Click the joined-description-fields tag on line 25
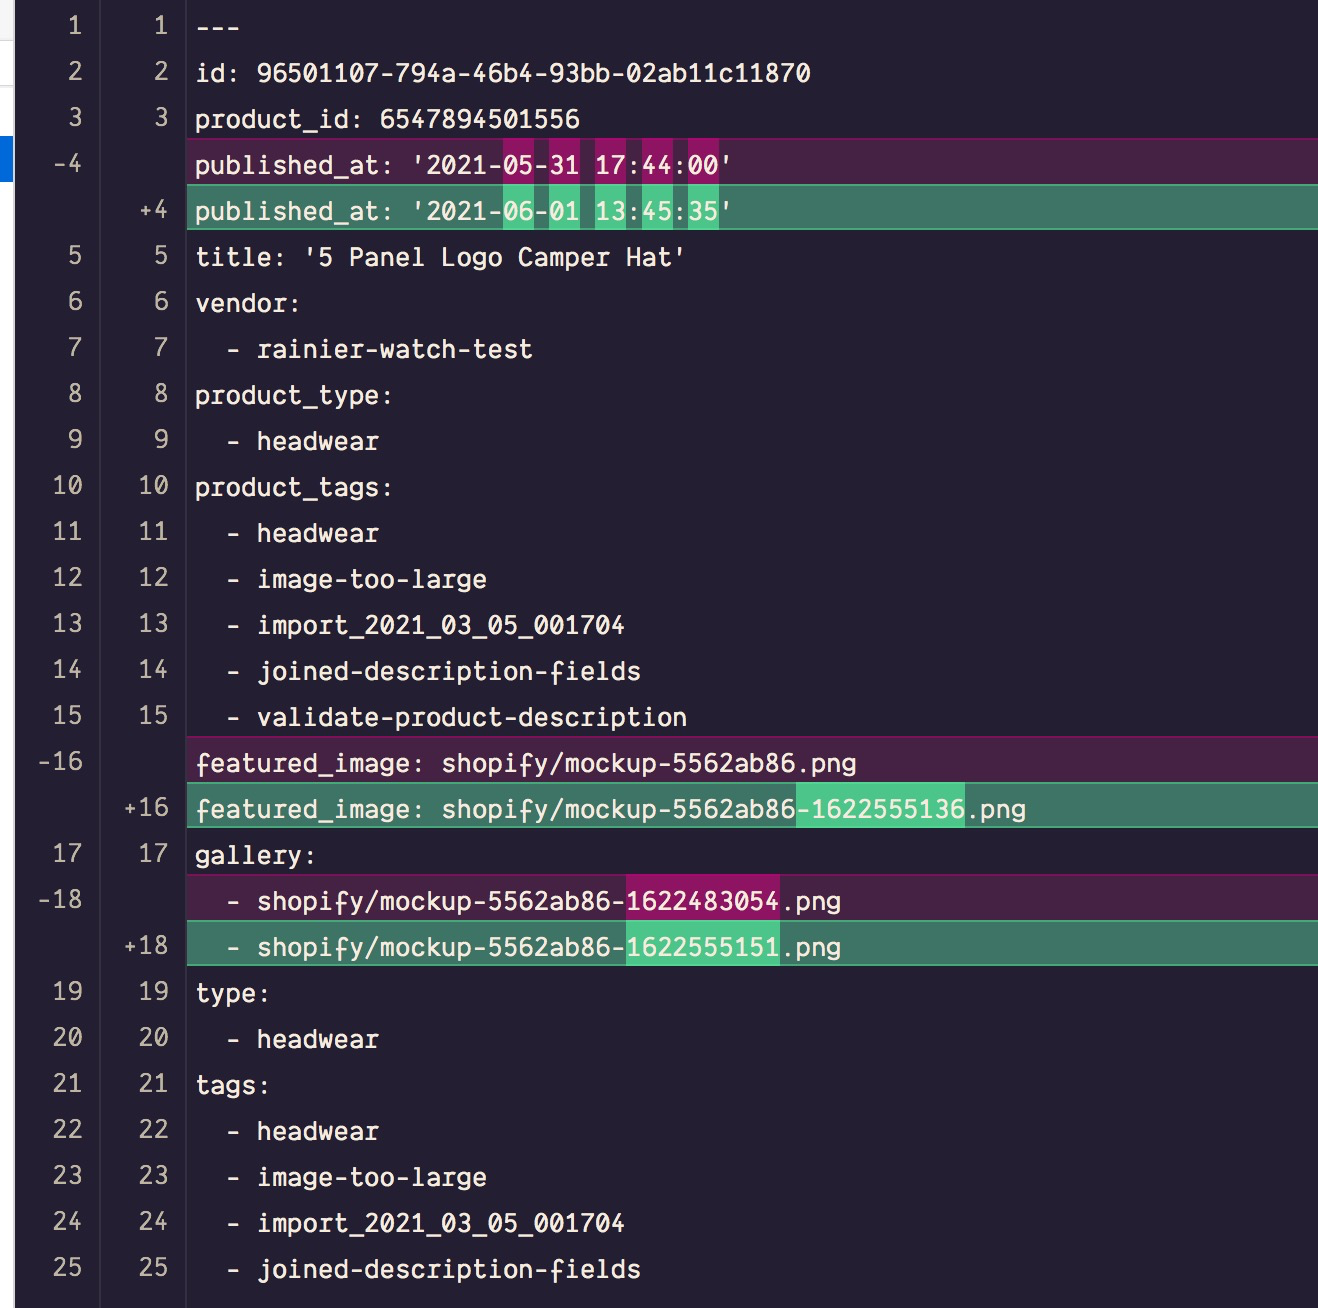 coord(449,1269)
